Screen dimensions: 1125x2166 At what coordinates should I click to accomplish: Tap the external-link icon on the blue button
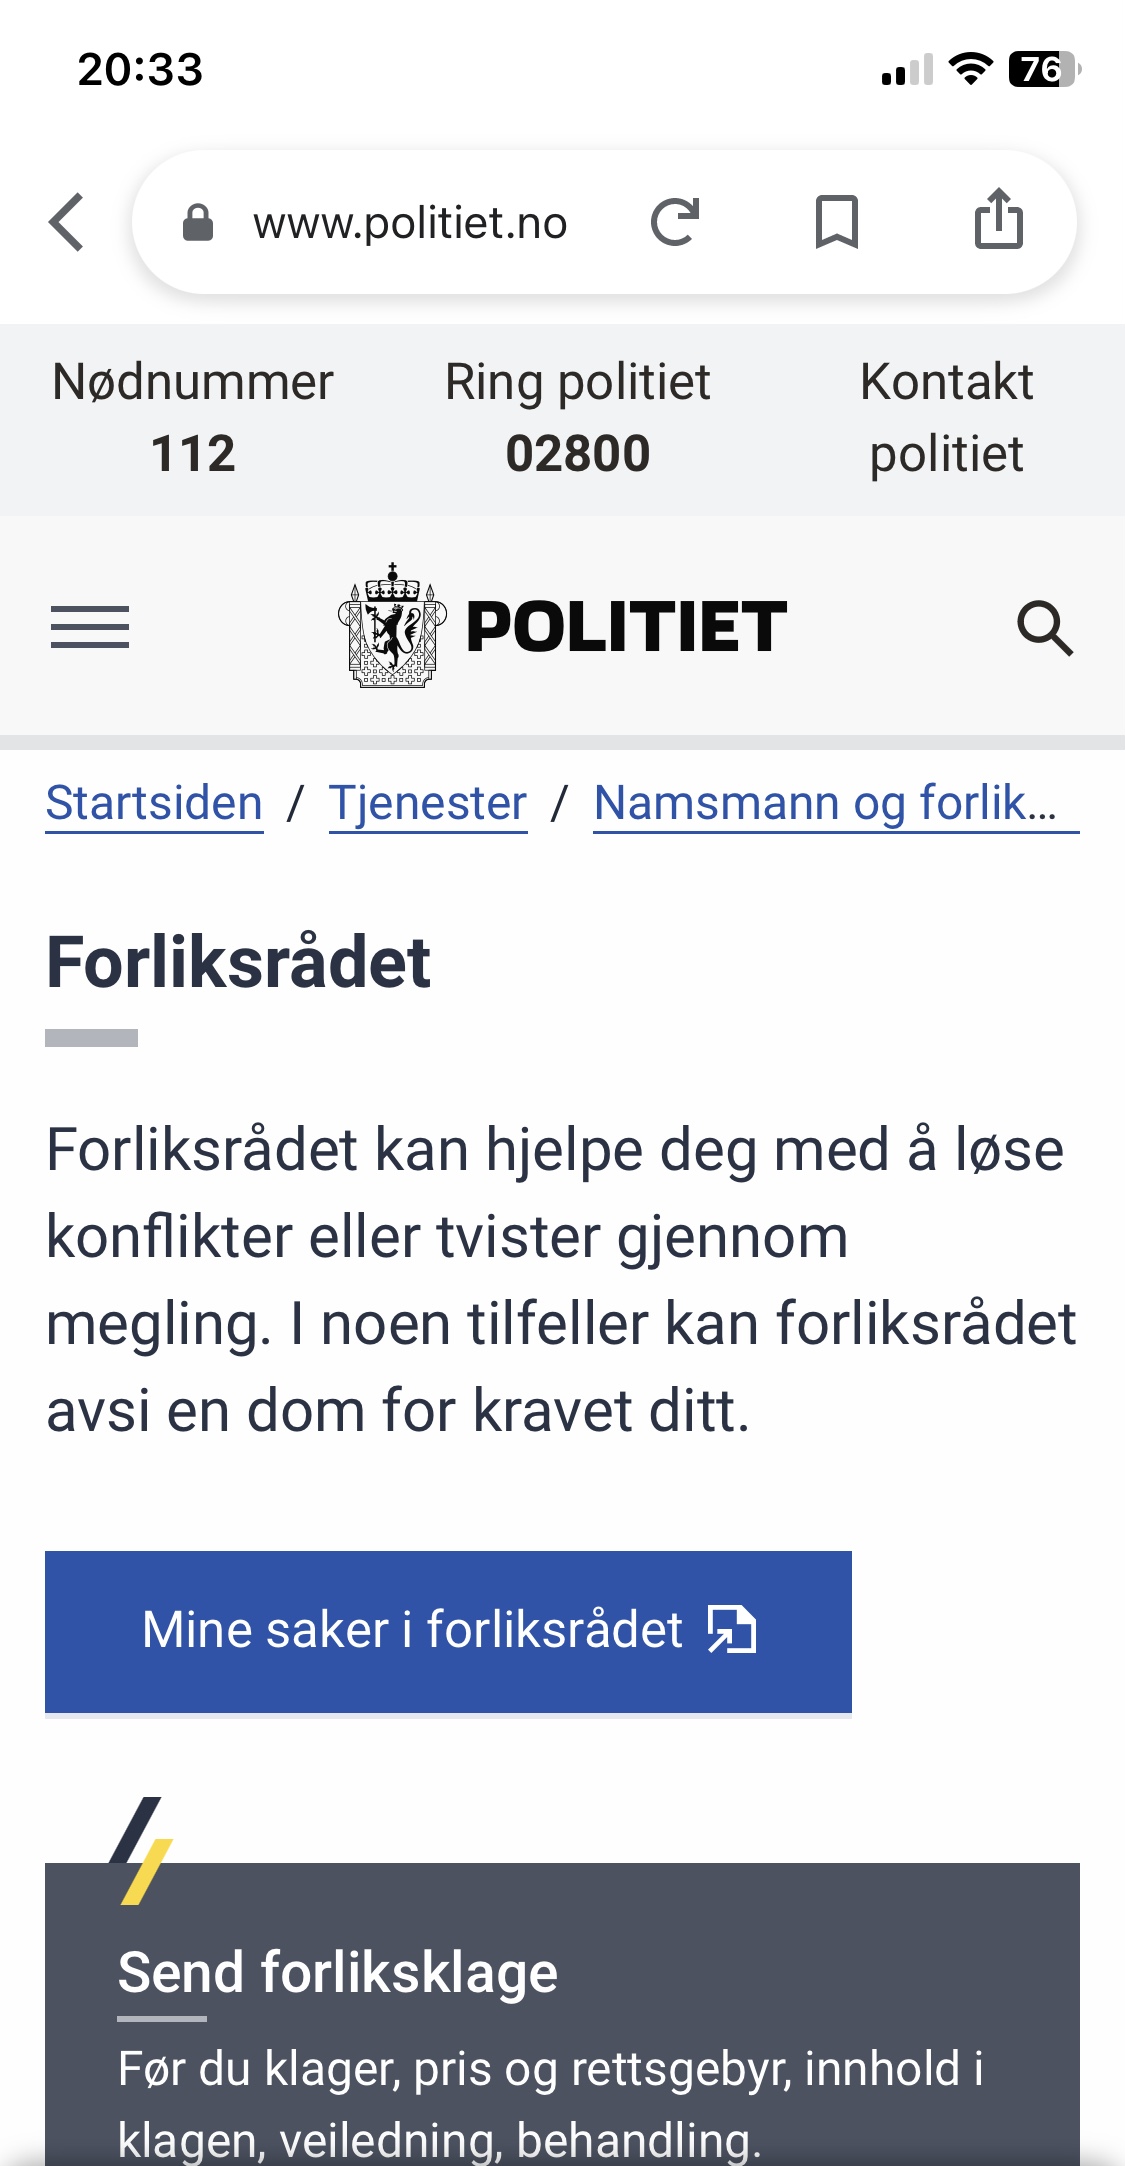[732, 1630]
